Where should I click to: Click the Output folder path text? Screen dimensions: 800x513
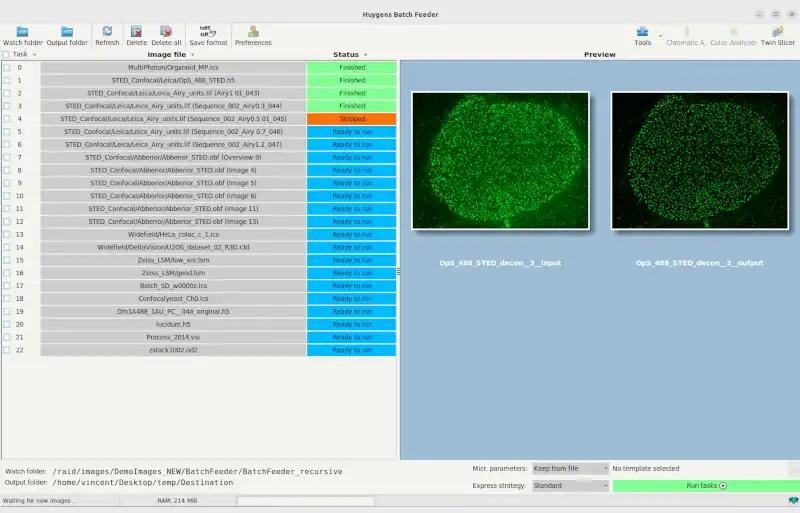[143, 482]
